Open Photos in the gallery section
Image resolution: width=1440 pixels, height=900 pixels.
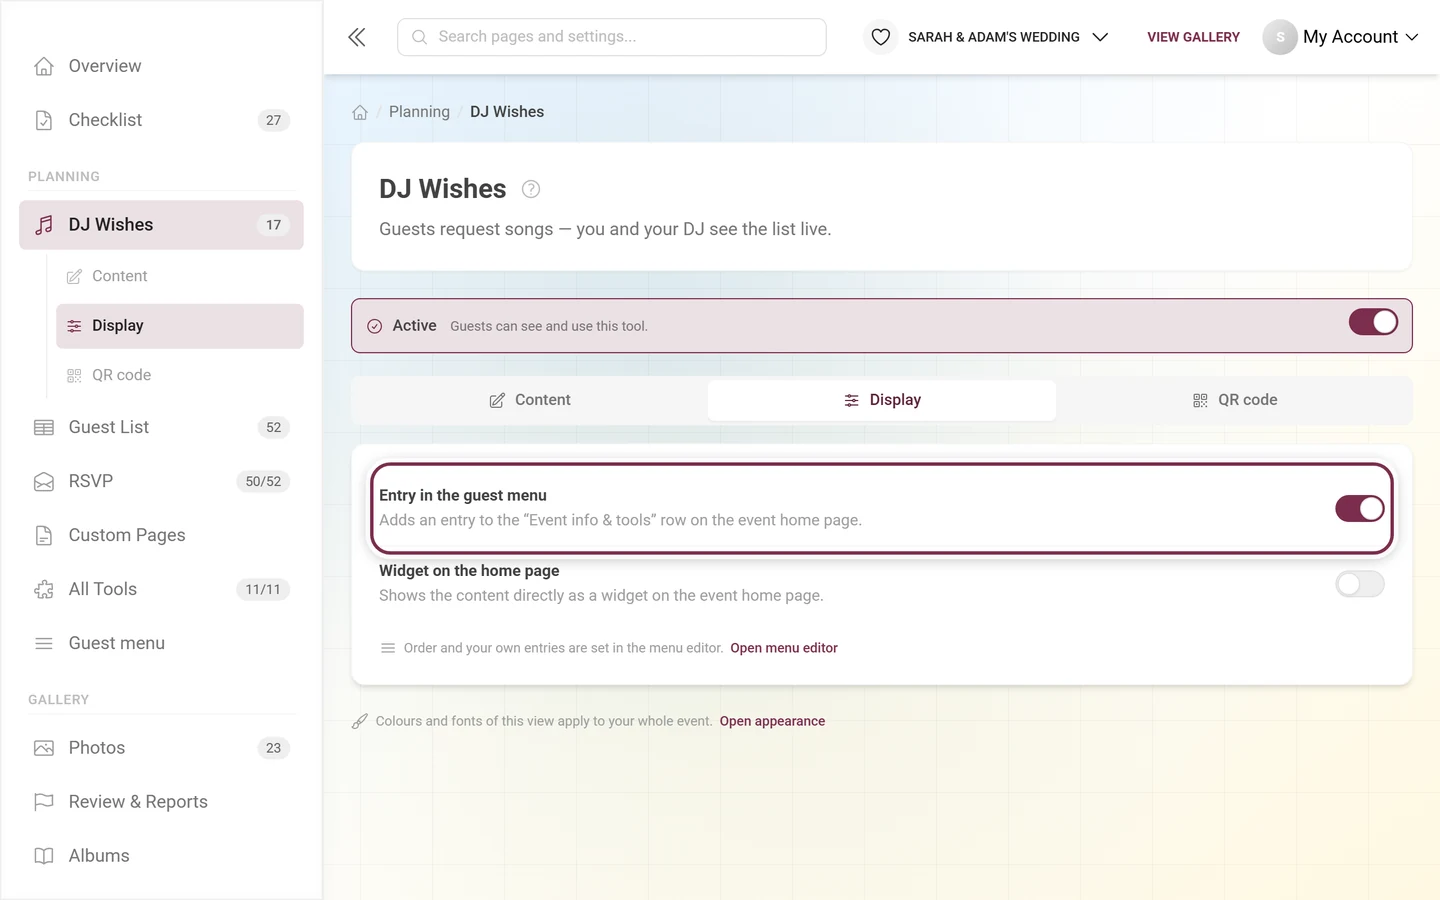pos(161,748)
